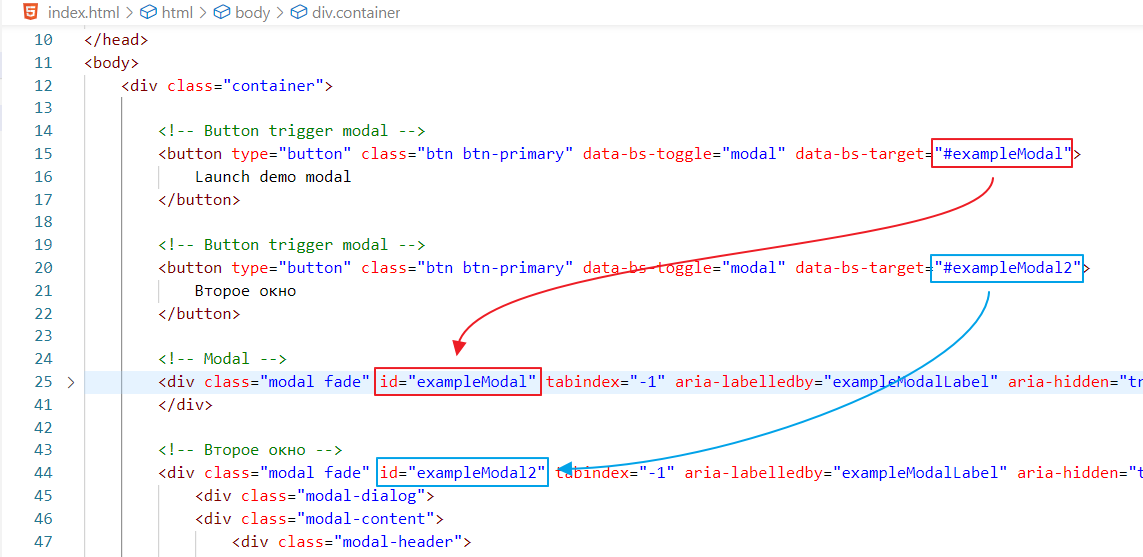Image resolution: width=1143 pixels, height=557 pixels.
Task: Click the "Второе окно" button text on line 21
Action: (245, 291)
